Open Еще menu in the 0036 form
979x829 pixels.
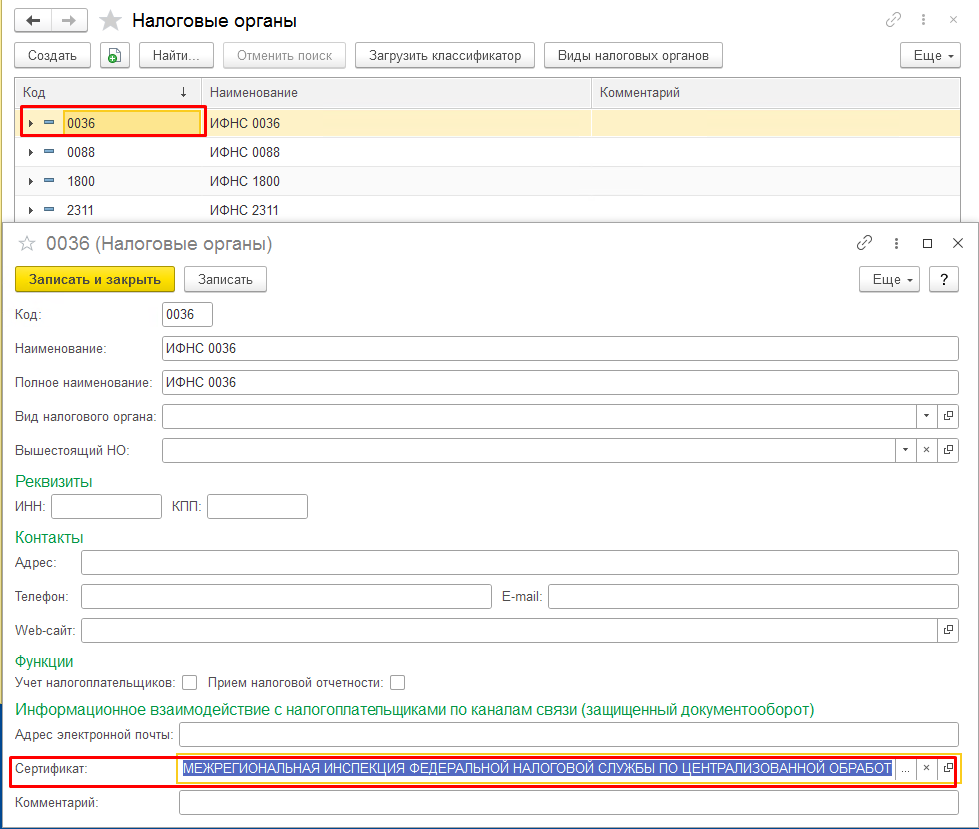pos(889,280)
